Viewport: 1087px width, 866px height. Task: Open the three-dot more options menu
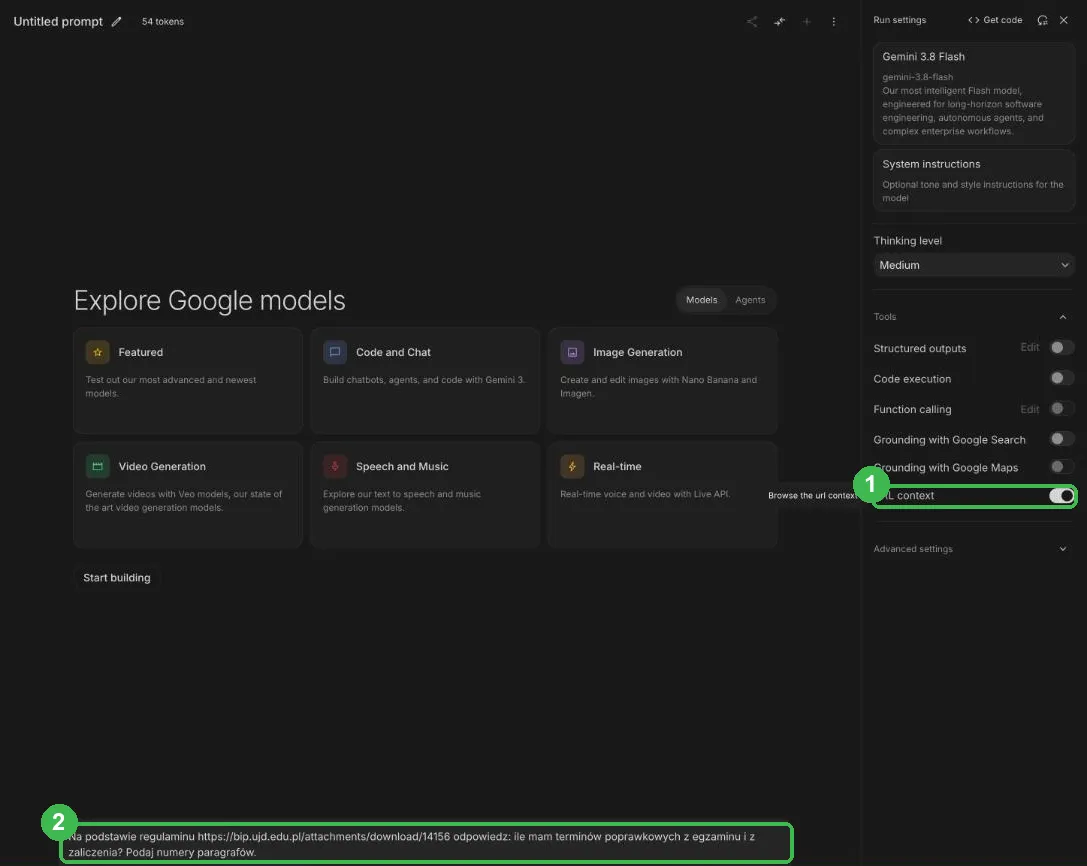[x=833, y=21]
